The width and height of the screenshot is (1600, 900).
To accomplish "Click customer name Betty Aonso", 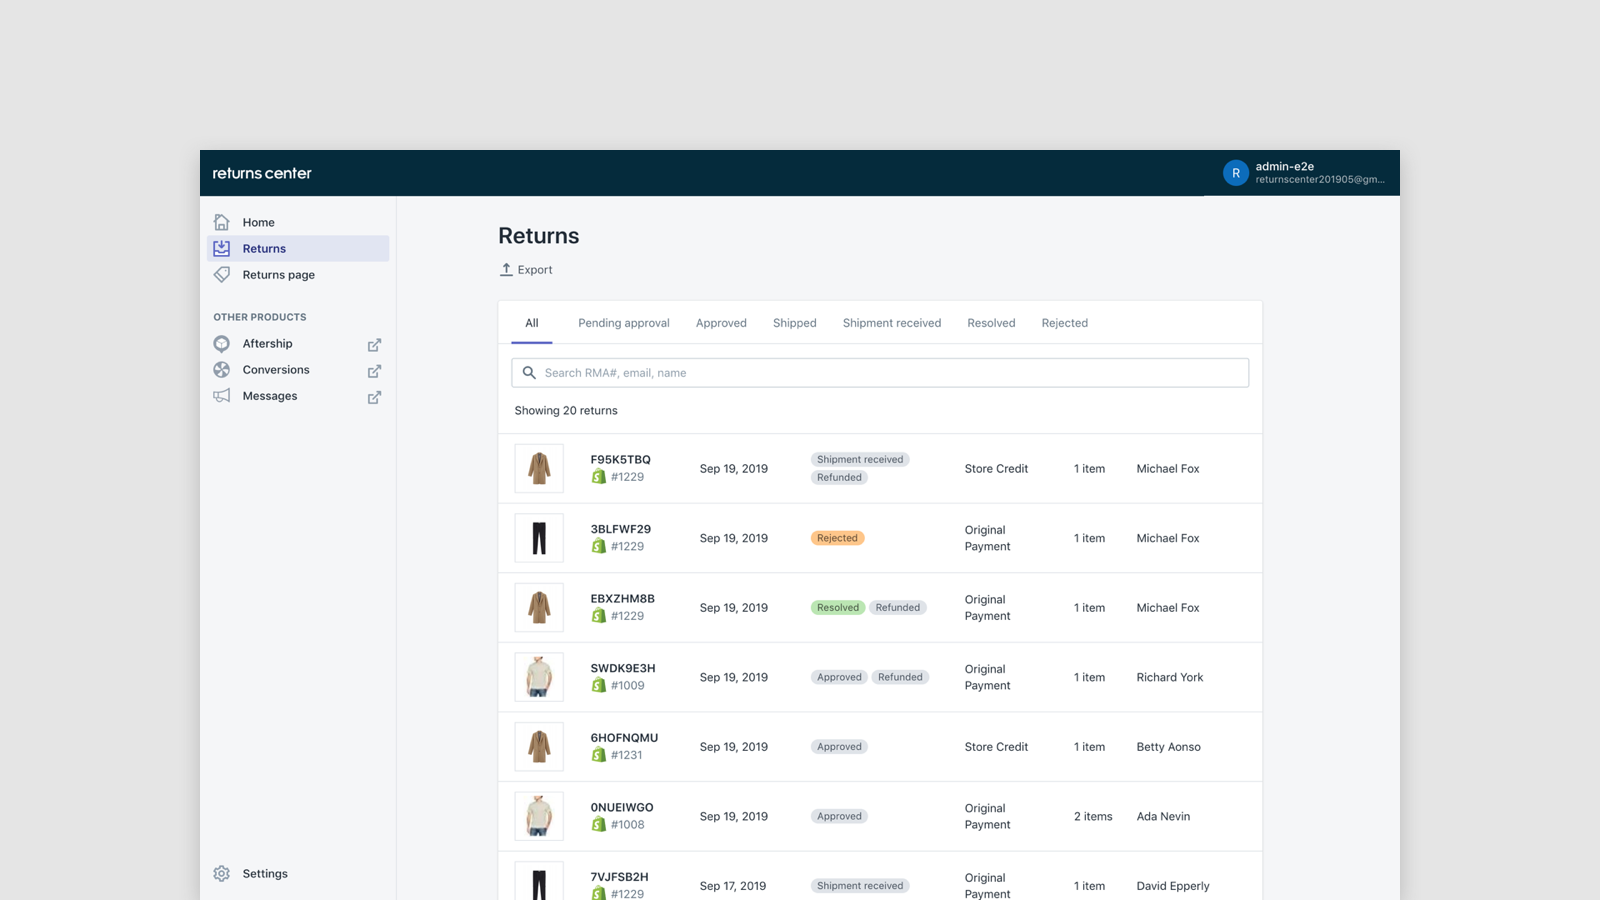I will [1168, 747].
